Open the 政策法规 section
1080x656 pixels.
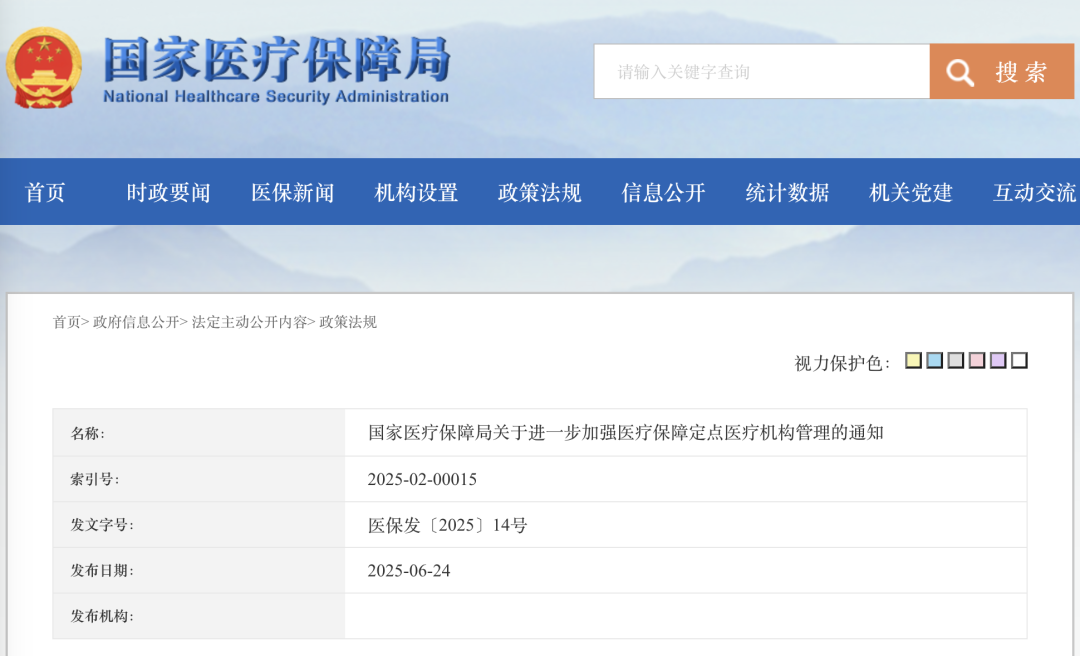point(539,192)
